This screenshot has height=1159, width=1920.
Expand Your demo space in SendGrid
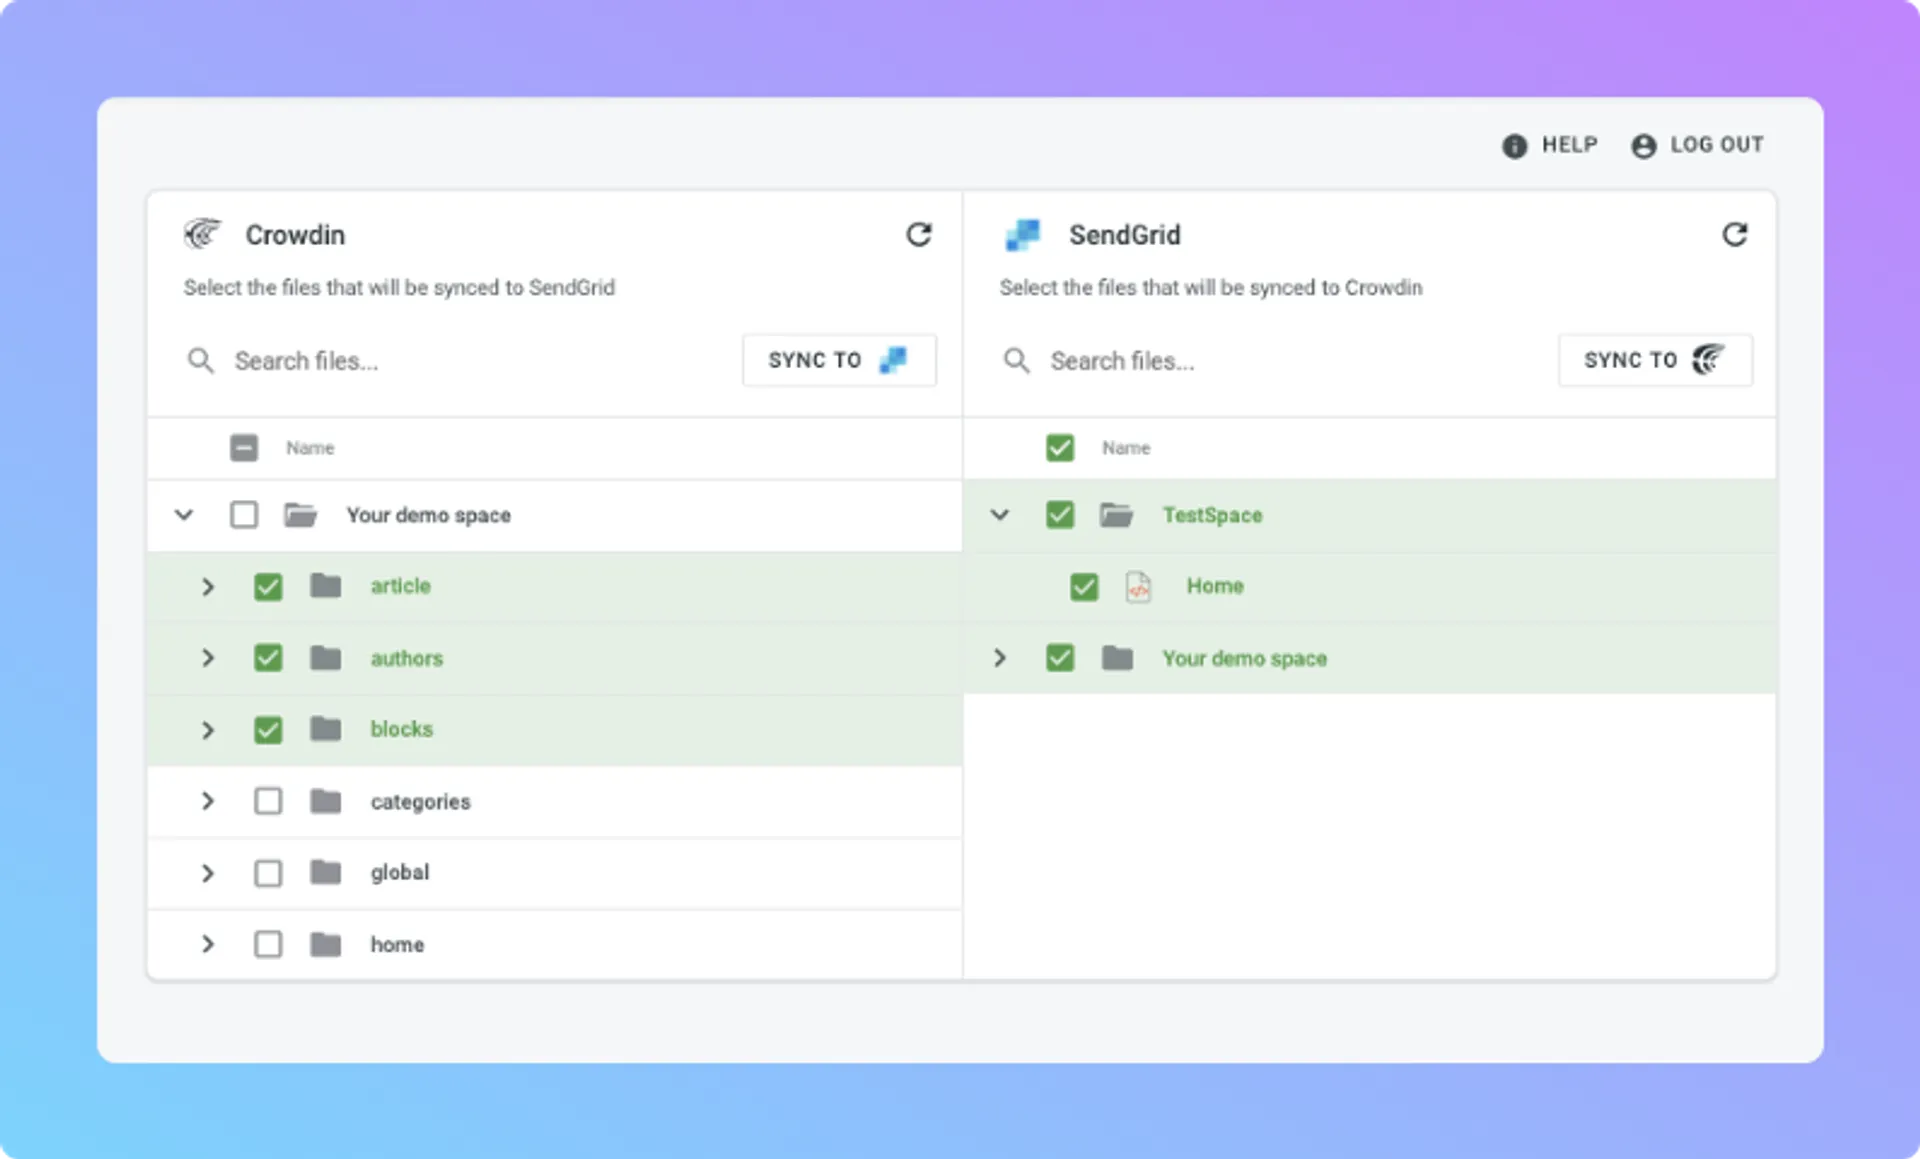(x=1000, y=657)
